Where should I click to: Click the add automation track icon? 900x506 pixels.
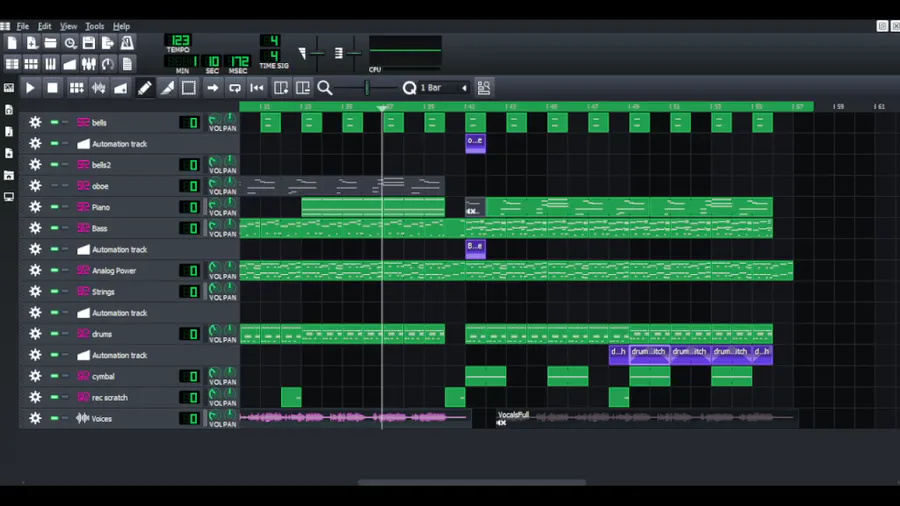pyautogui.click(x=121, y=88)
